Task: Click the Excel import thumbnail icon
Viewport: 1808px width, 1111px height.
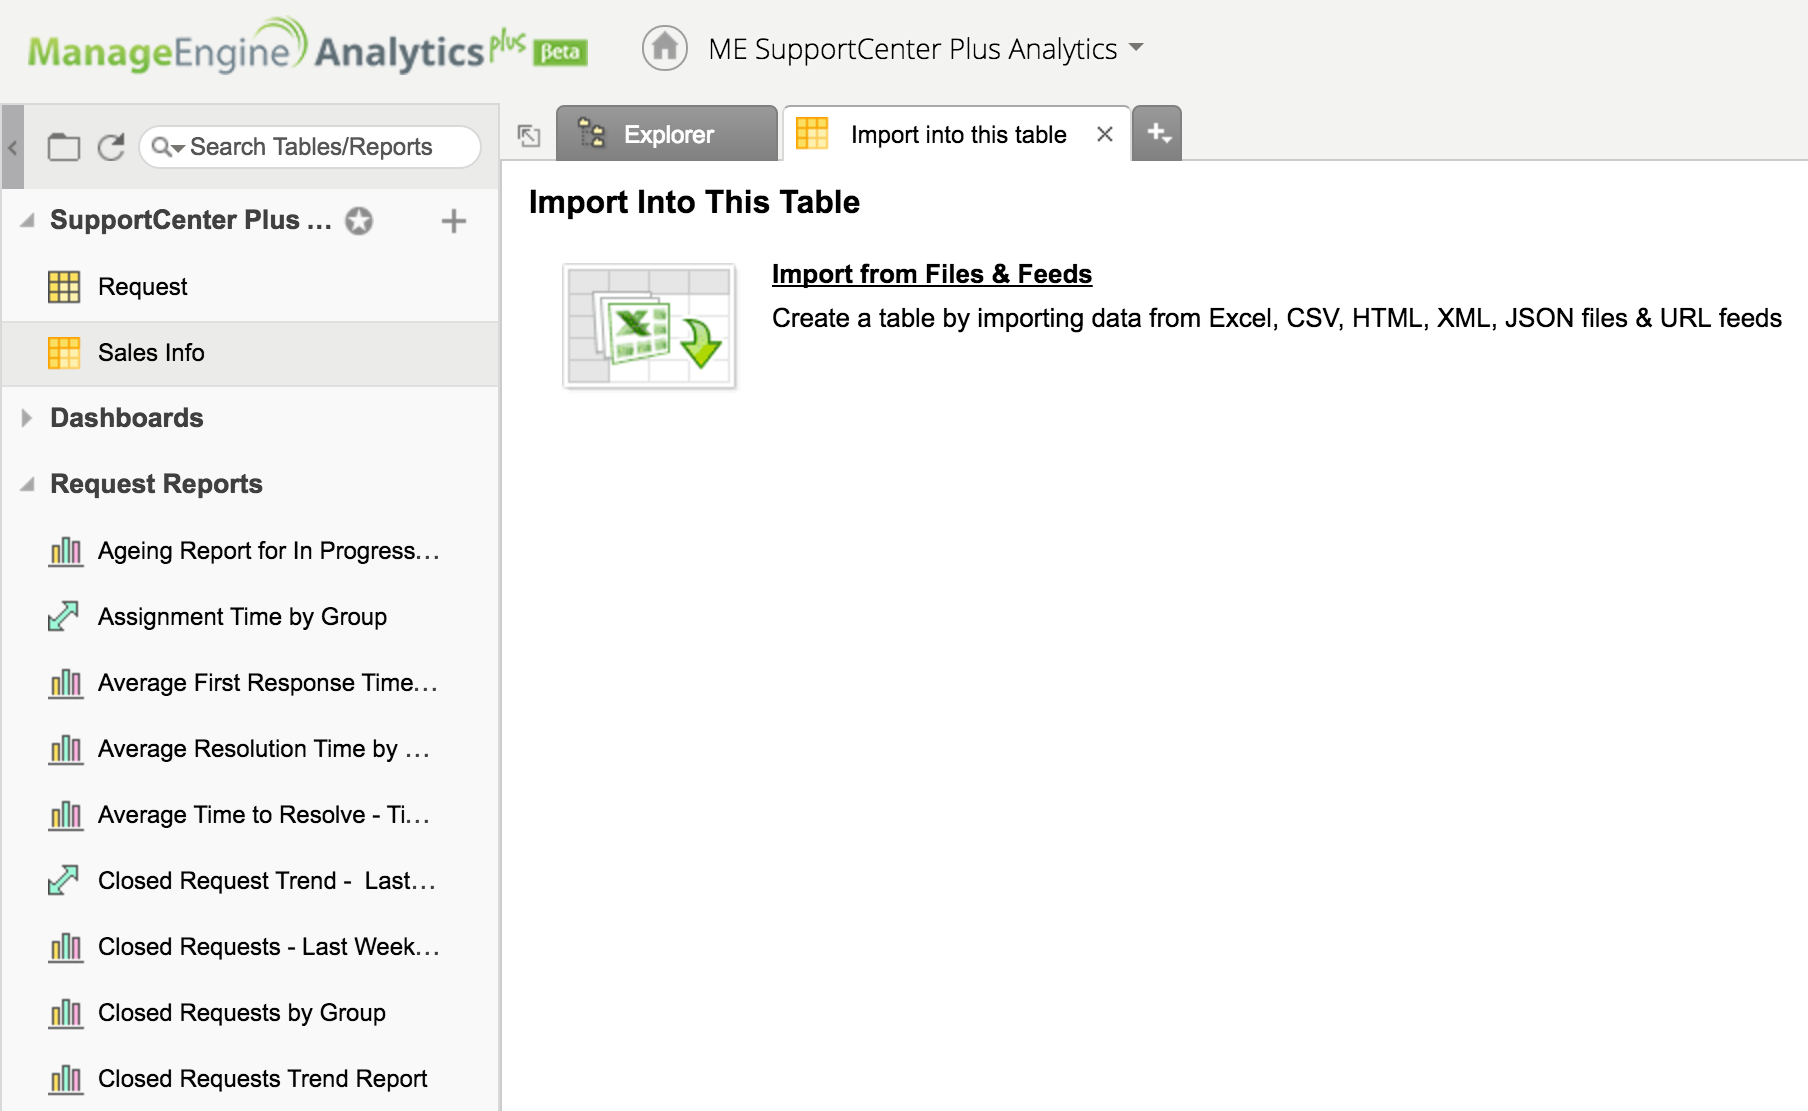Action: [649, 327]
